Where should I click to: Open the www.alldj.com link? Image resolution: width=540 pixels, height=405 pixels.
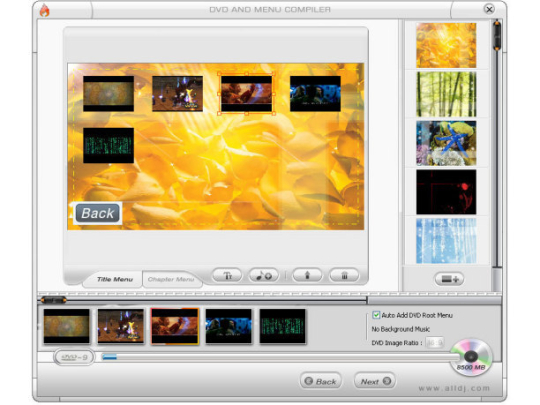(x=454, y=388)
